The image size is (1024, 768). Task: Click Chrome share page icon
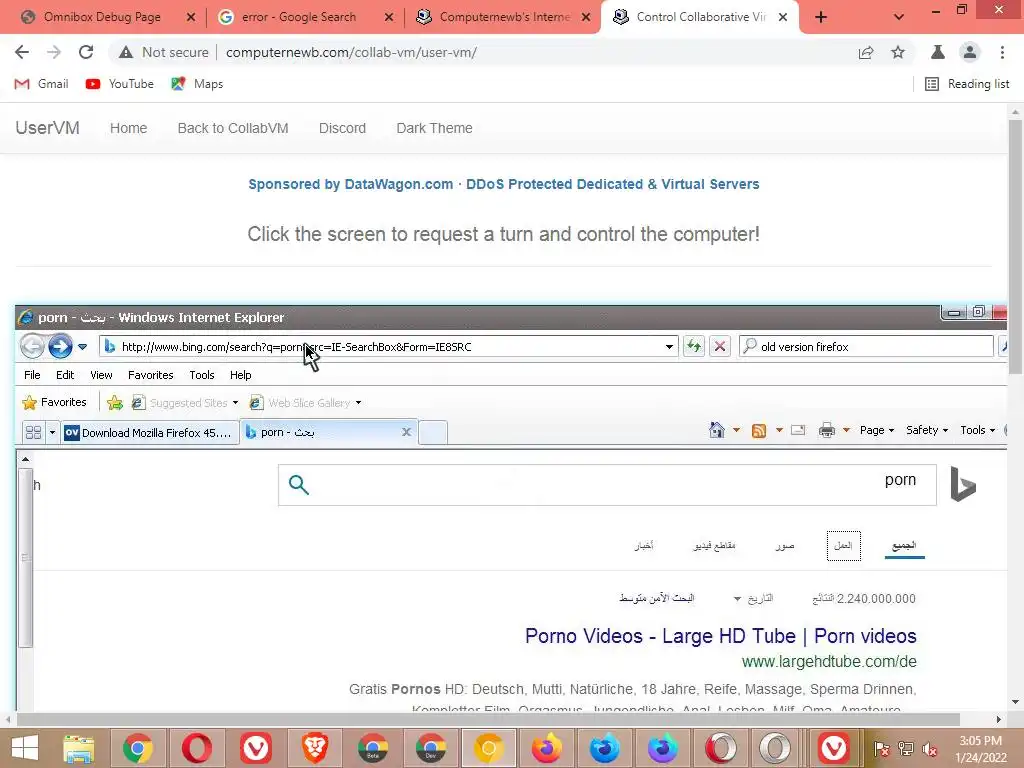(x=866, y=52)
